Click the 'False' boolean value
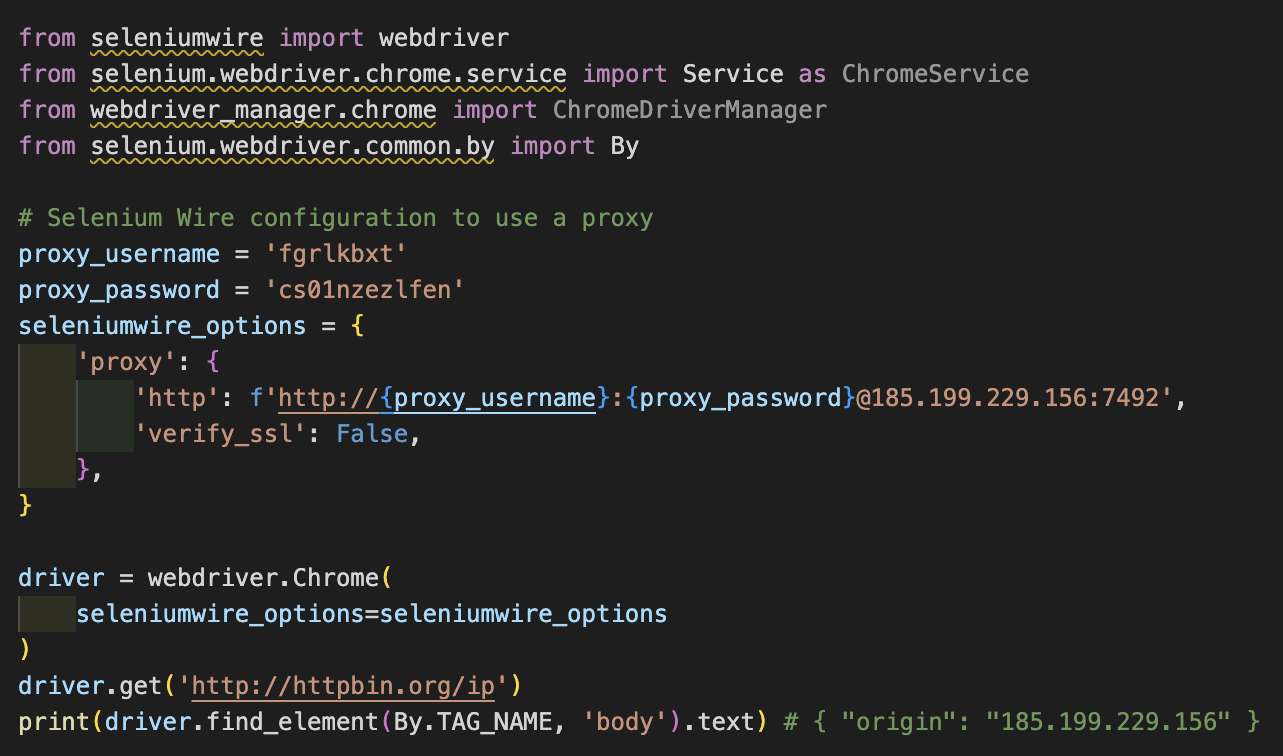Image resolution: width=1283 pixels, height=756 pixels. coord(372,434)
